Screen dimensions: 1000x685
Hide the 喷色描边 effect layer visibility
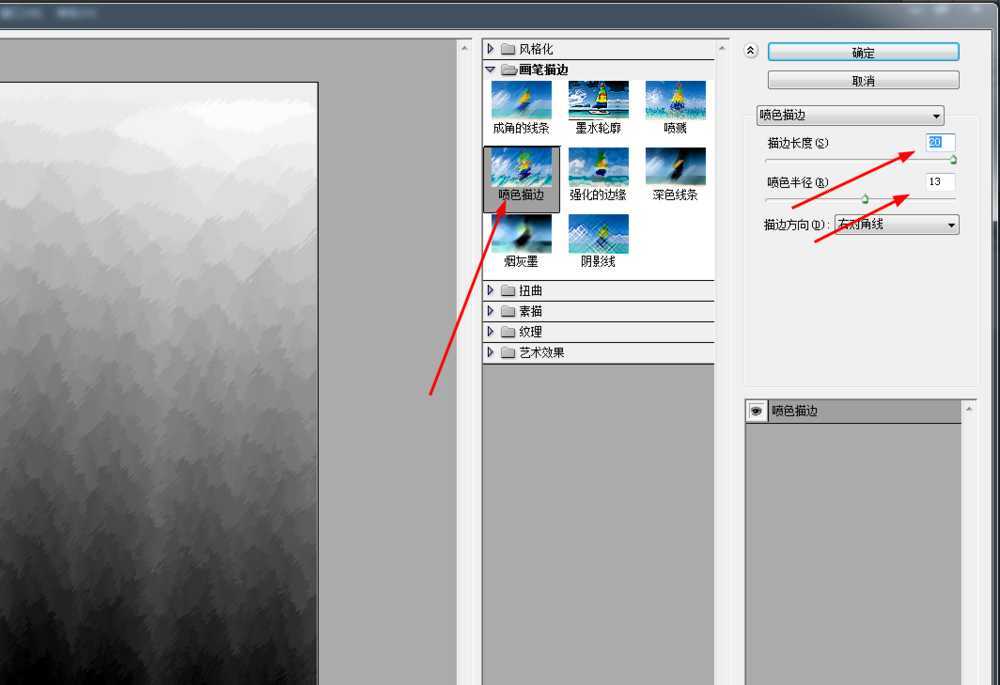click(755, 410)
